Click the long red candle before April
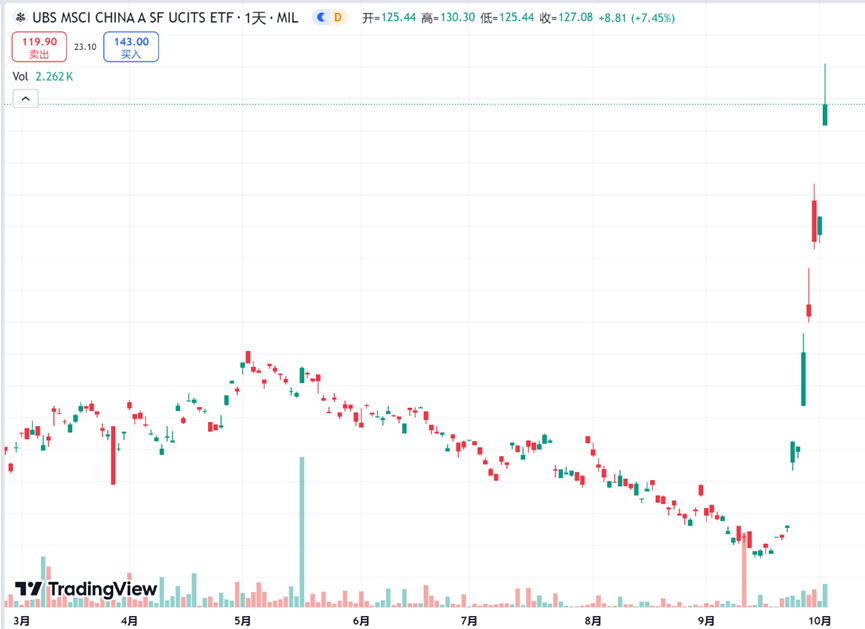This screenshot has width=865, height=629. tap(113, 455)
